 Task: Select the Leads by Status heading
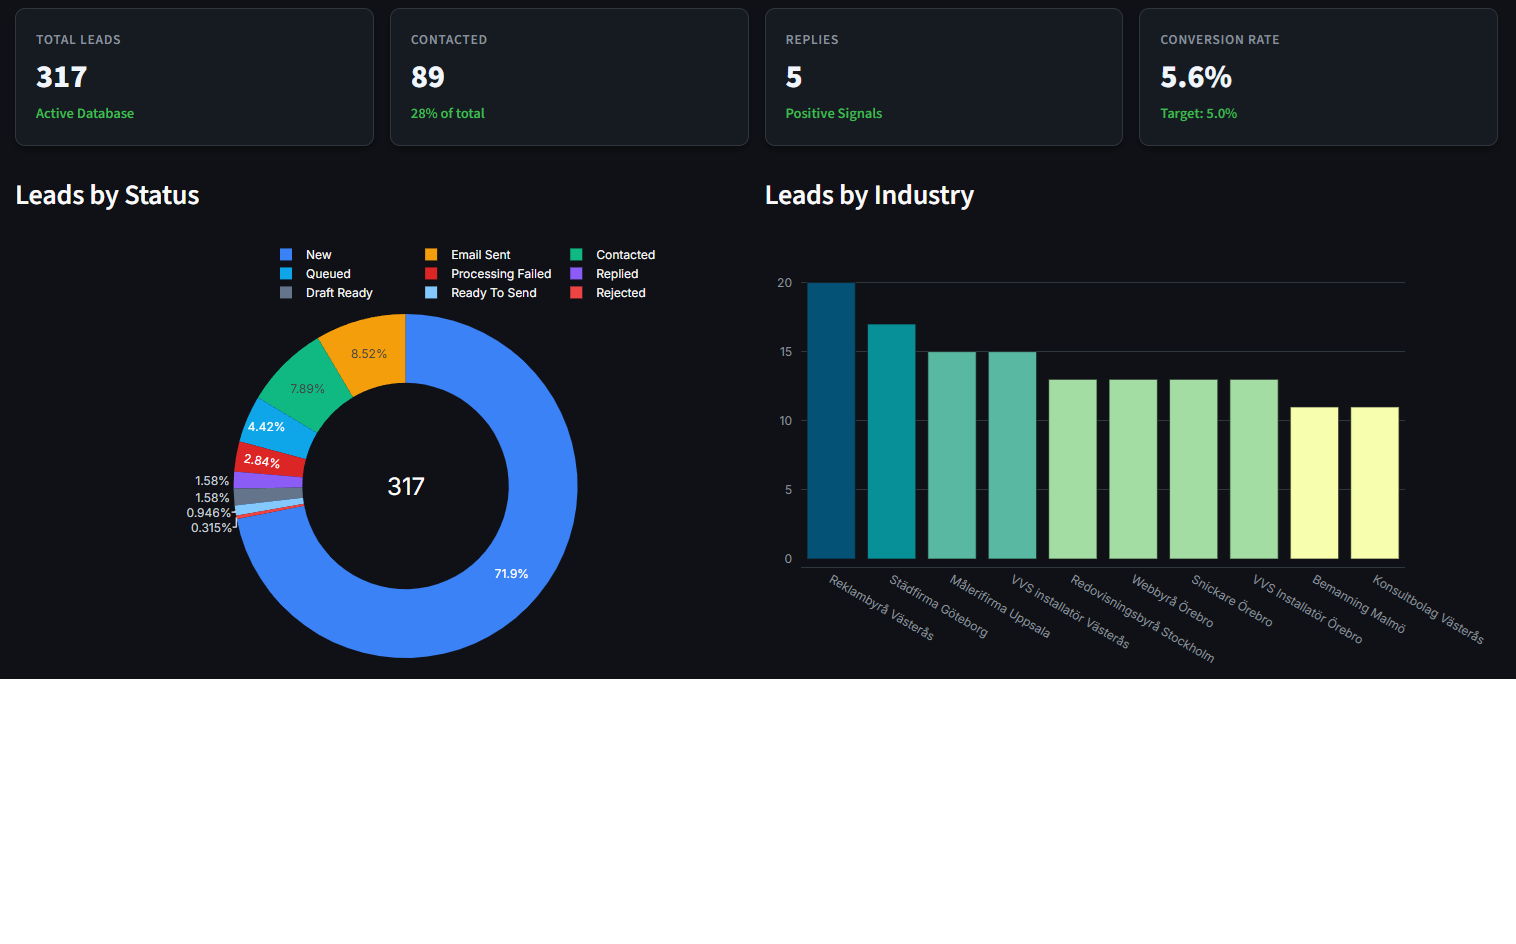pos(107,195)
